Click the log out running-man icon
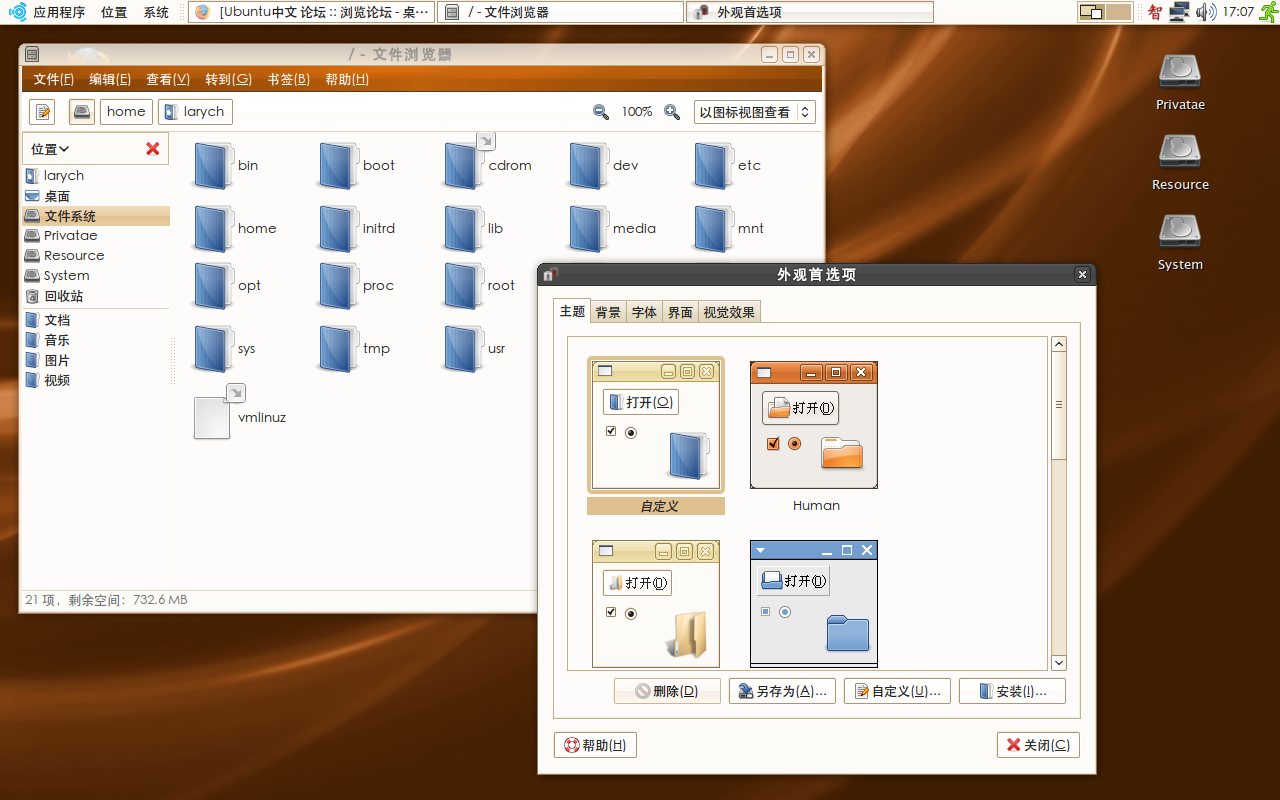Image resolution: width=1280 pixels, height=800 pixels. tap(1267, 12)
